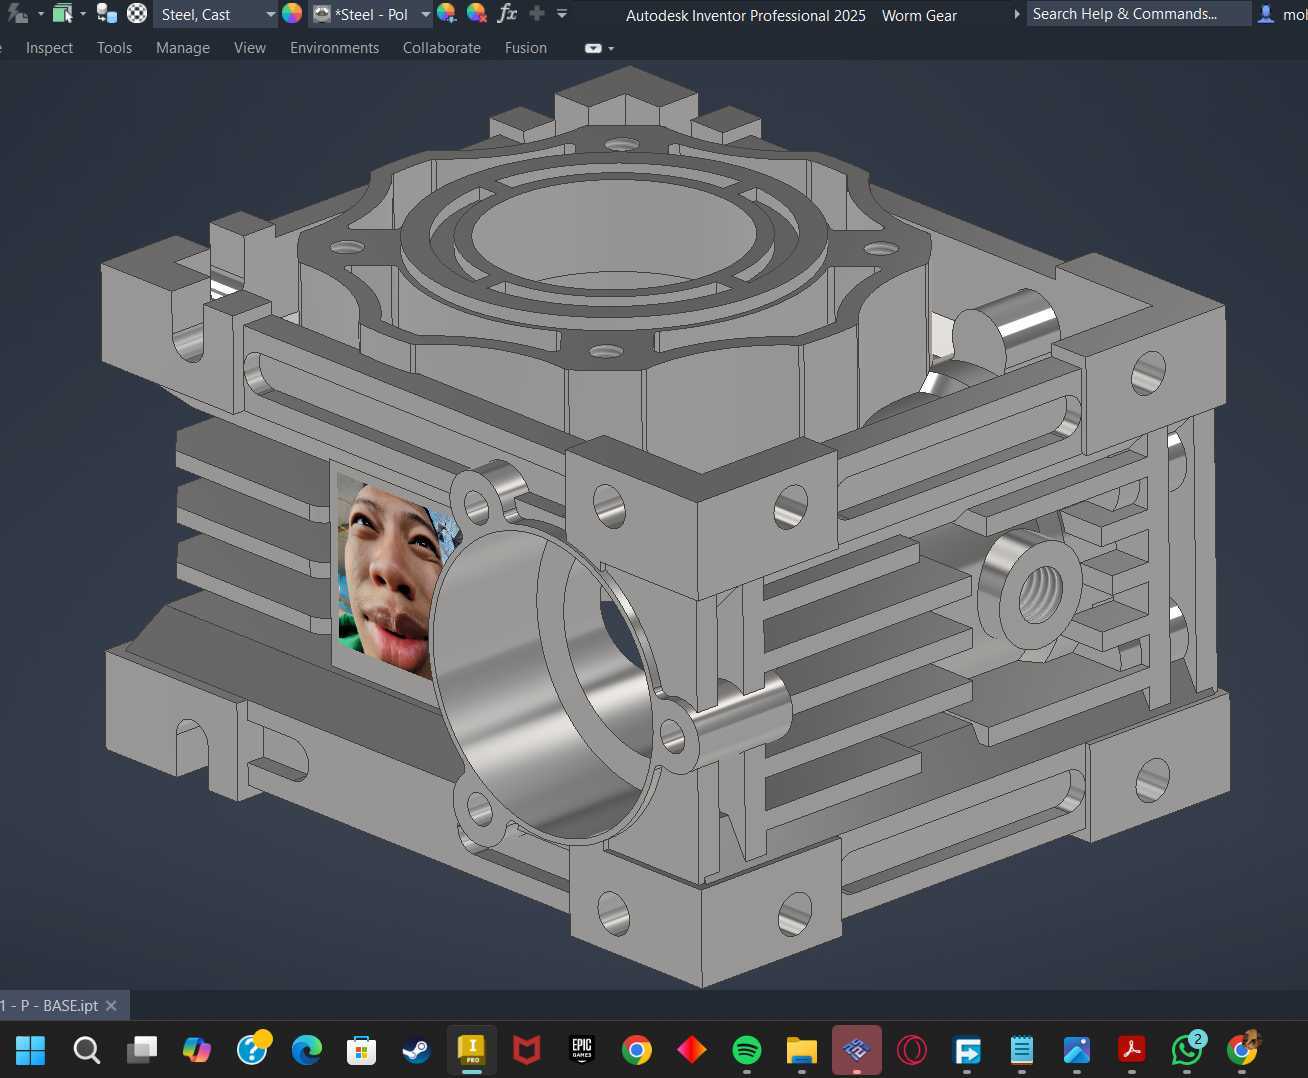Open the Customize Quick Access Toolbar arrow
Screen dimensions: 1308x1078
[x=562, y=14]
